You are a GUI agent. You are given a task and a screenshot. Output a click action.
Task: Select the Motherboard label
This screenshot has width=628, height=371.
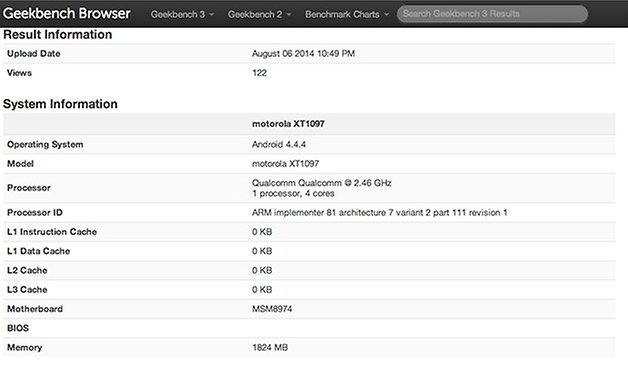(35, 309)
